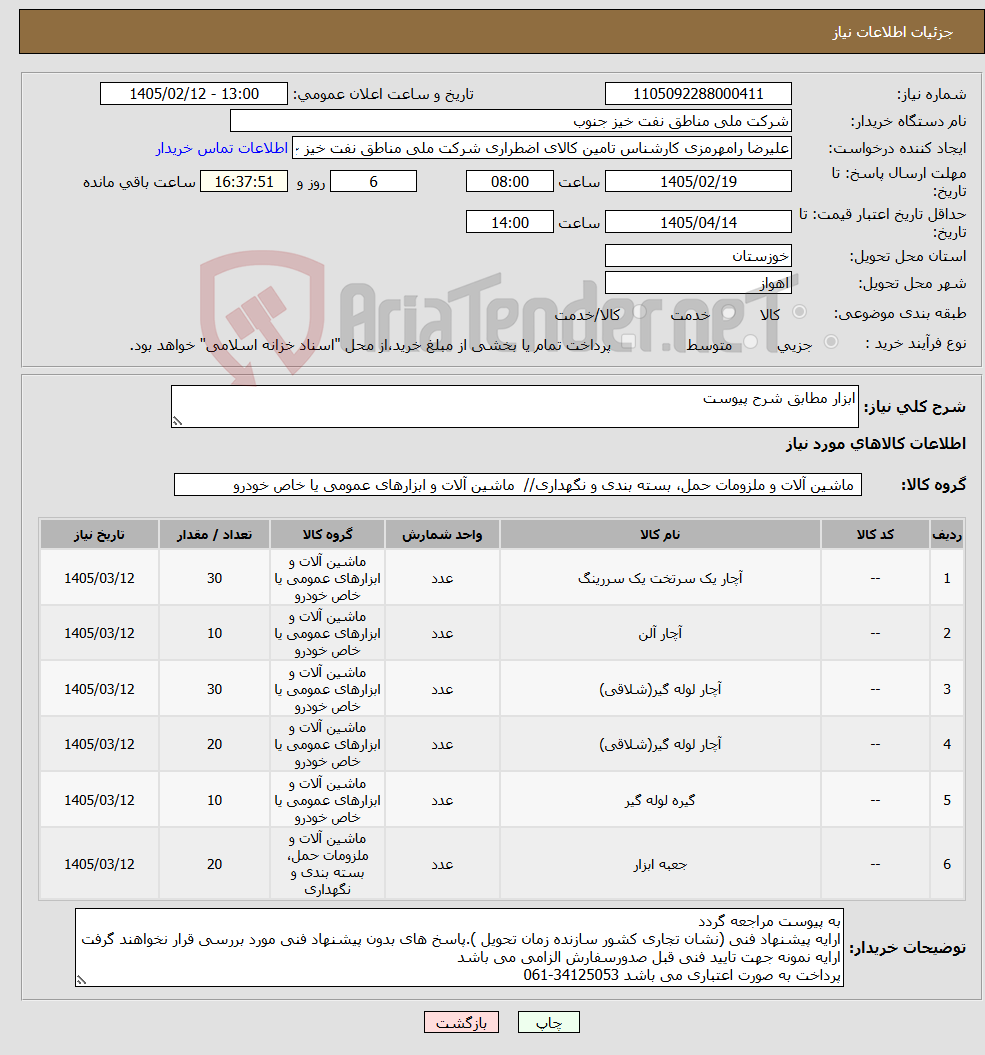The image size is (985, 1055).
Task: Click the تاریخ نیاز column header
Action: click(x=100, y=534)
